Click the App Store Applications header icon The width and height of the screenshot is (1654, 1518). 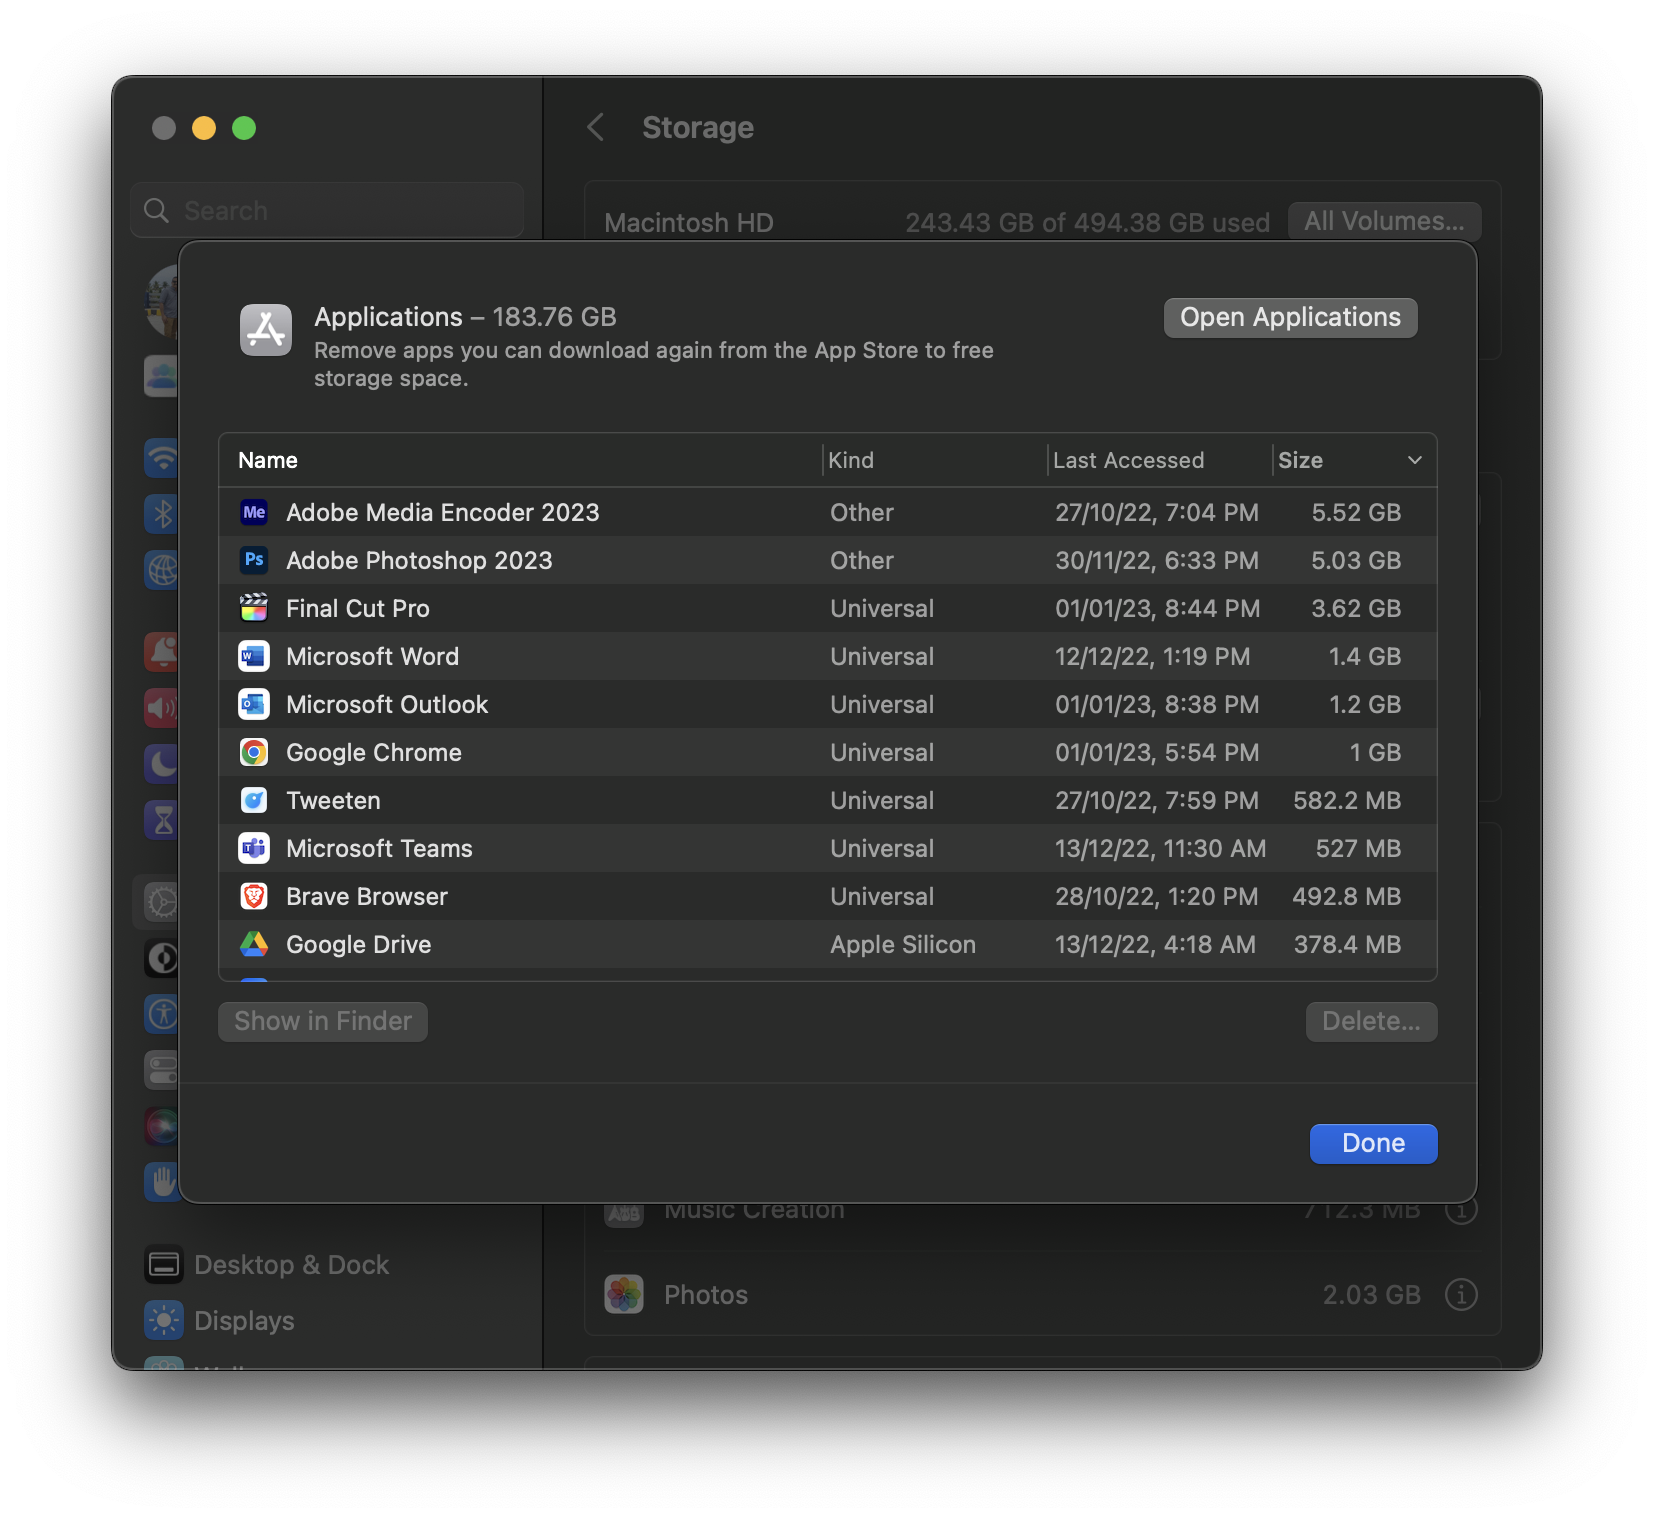point(266,330)
